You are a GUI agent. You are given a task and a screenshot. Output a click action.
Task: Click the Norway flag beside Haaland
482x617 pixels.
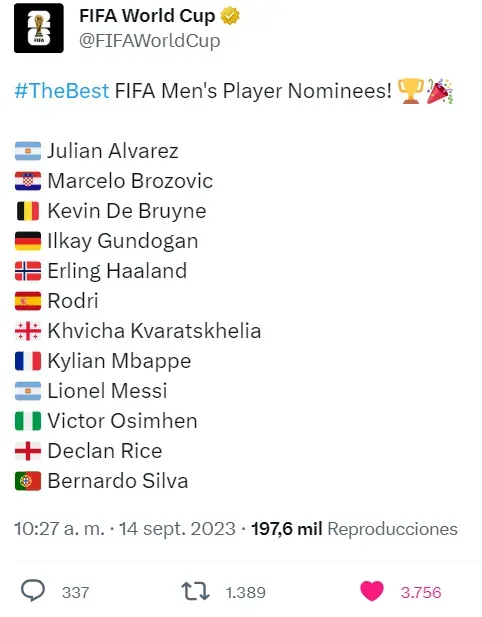28,271
